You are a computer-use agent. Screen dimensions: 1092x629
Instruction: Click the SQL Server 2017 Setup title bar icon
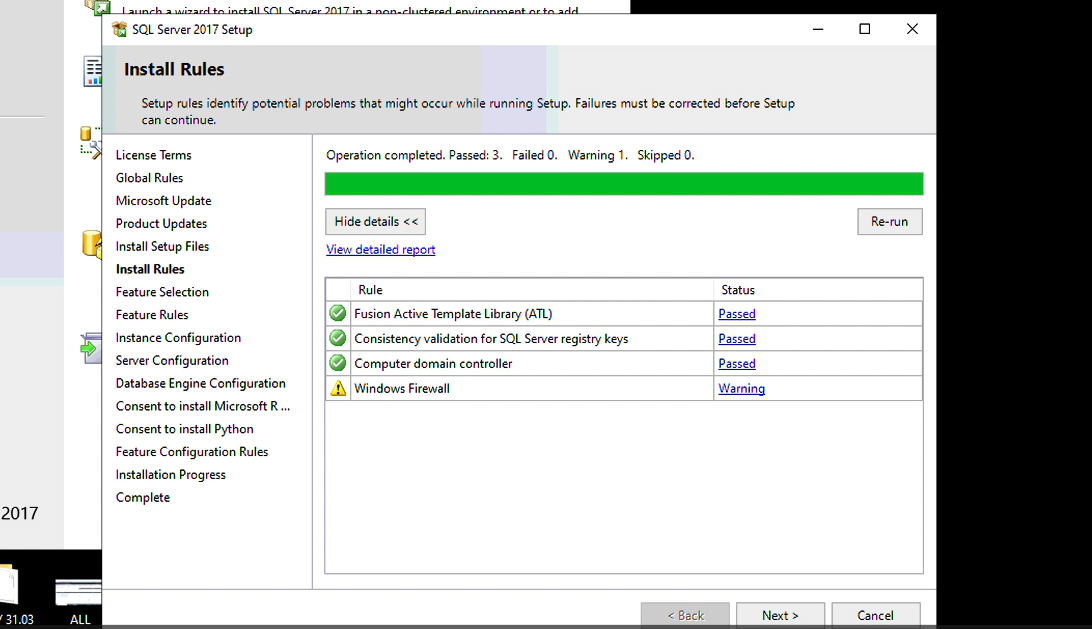pyautogui.click(x=119, y=29)
